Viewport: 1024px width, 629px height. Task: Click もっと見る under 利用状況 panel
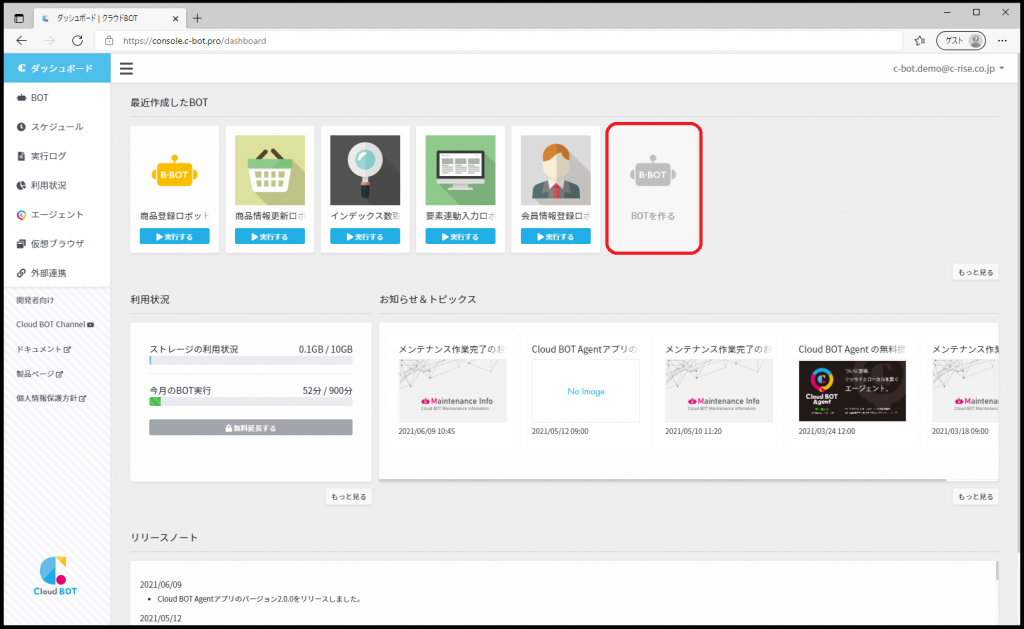click(x=349, y=497)
